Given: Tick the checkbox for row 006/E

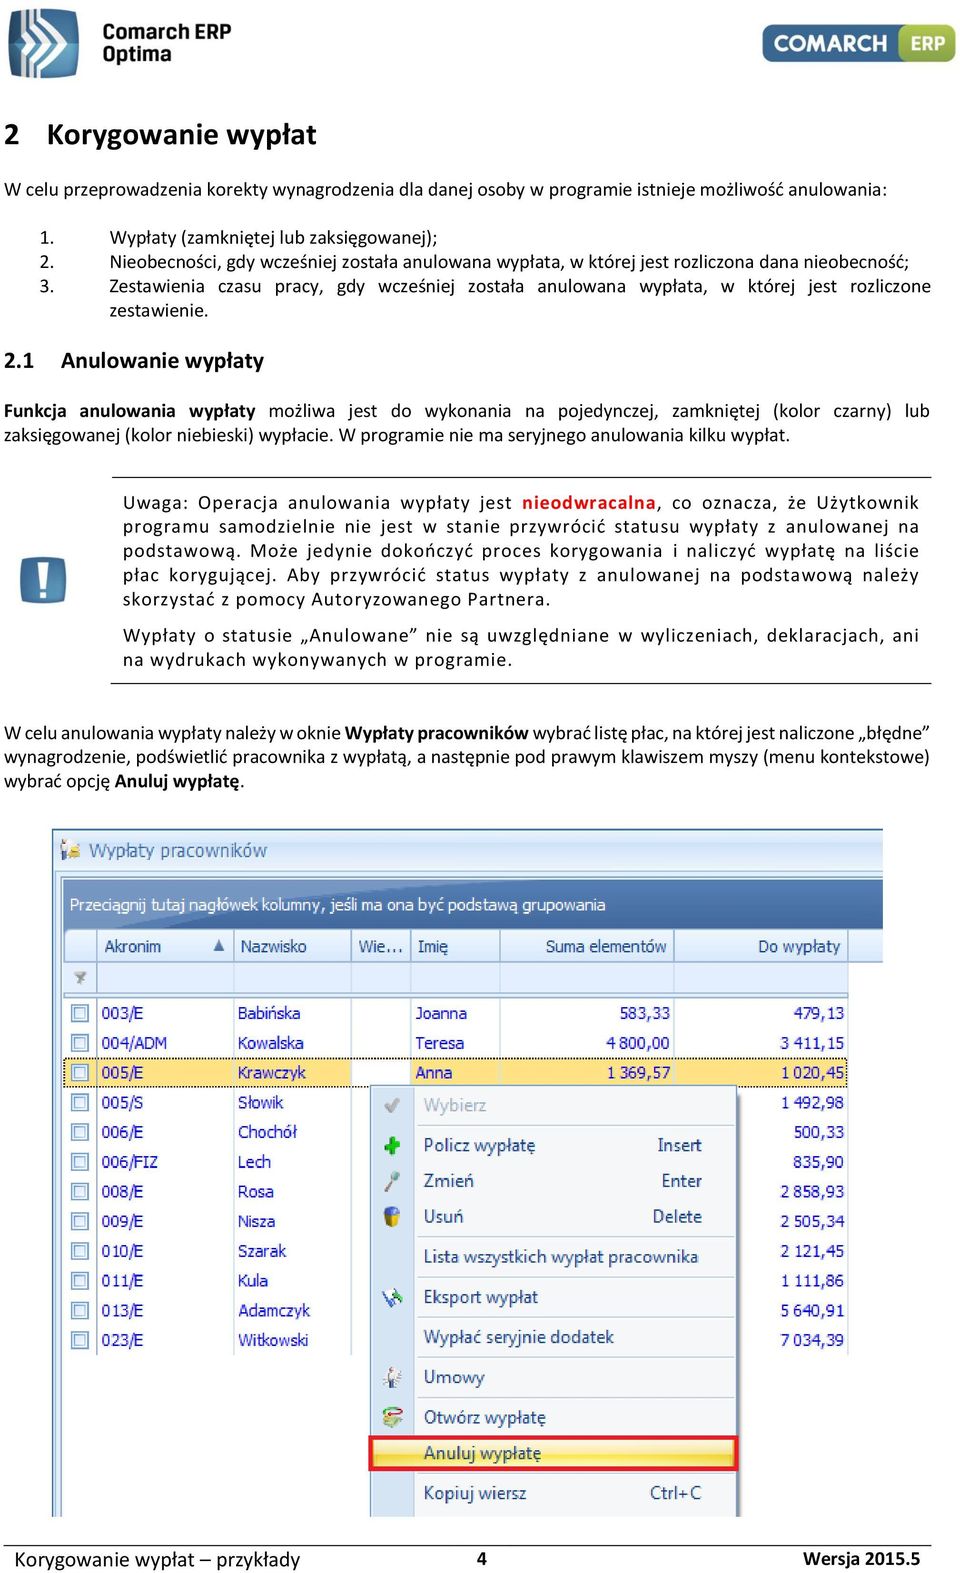Looking at the screenshot, I should coord(80,1132).
